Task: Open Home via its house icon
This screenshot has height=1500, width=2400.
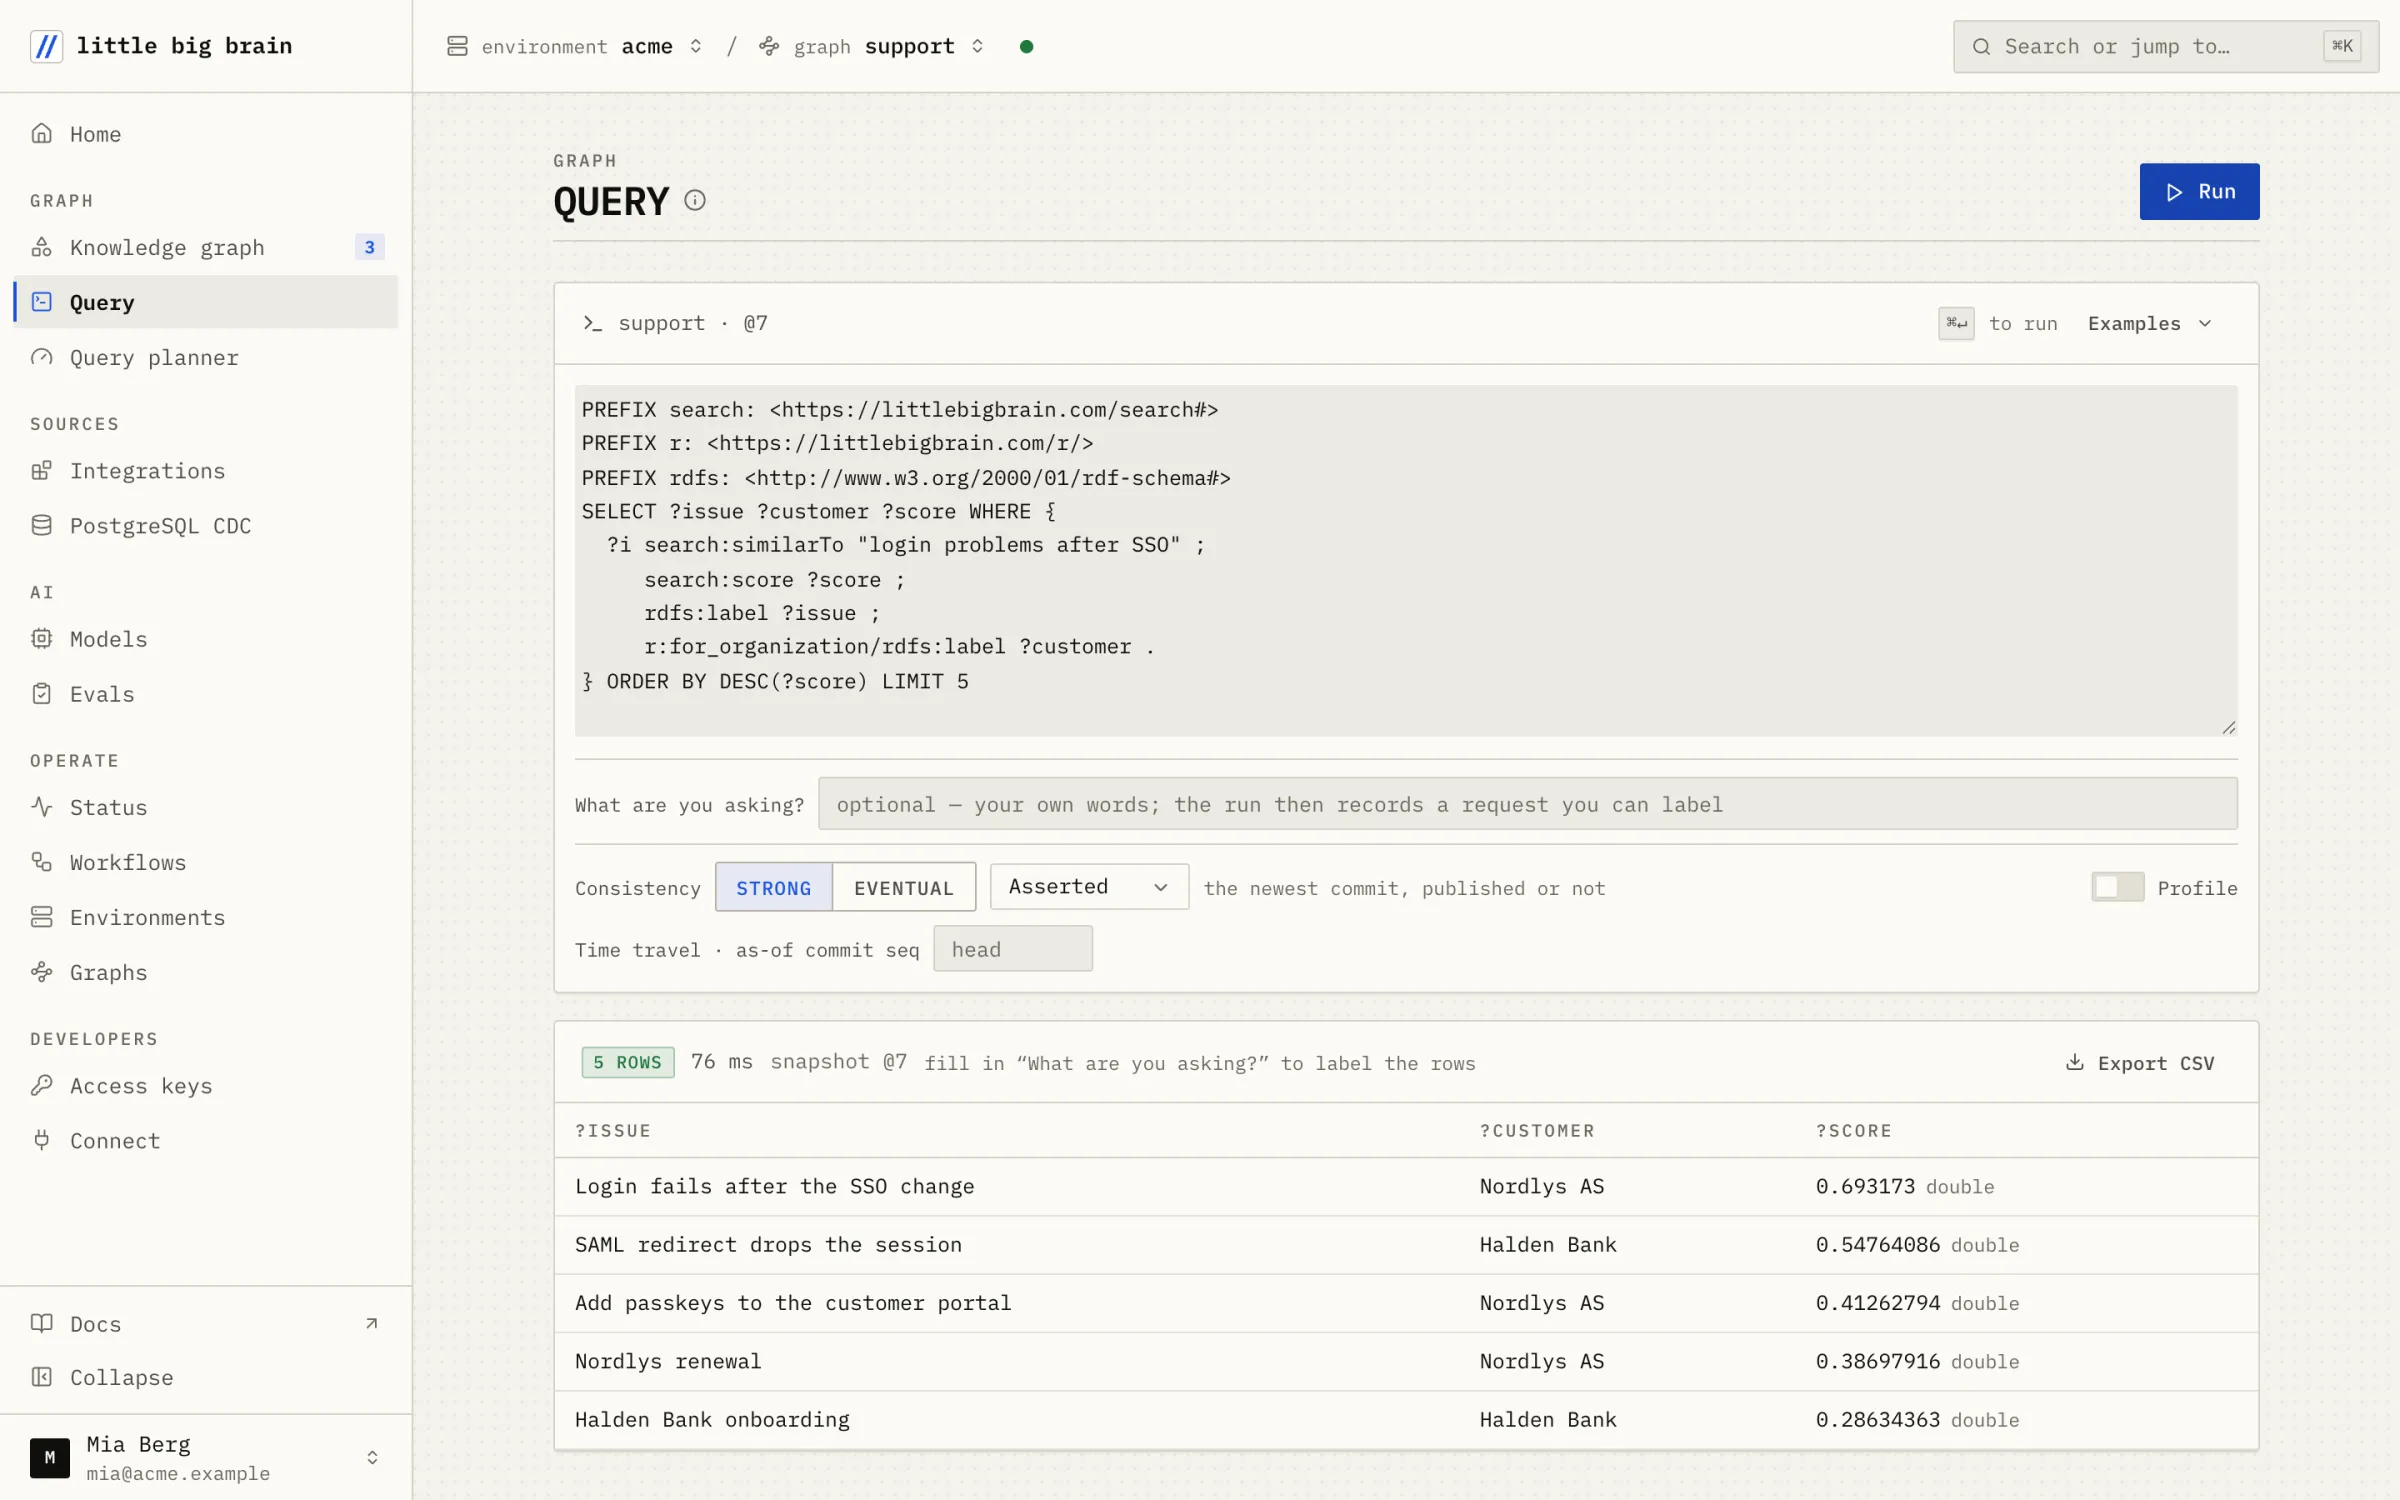Action: tap(41, 133)
